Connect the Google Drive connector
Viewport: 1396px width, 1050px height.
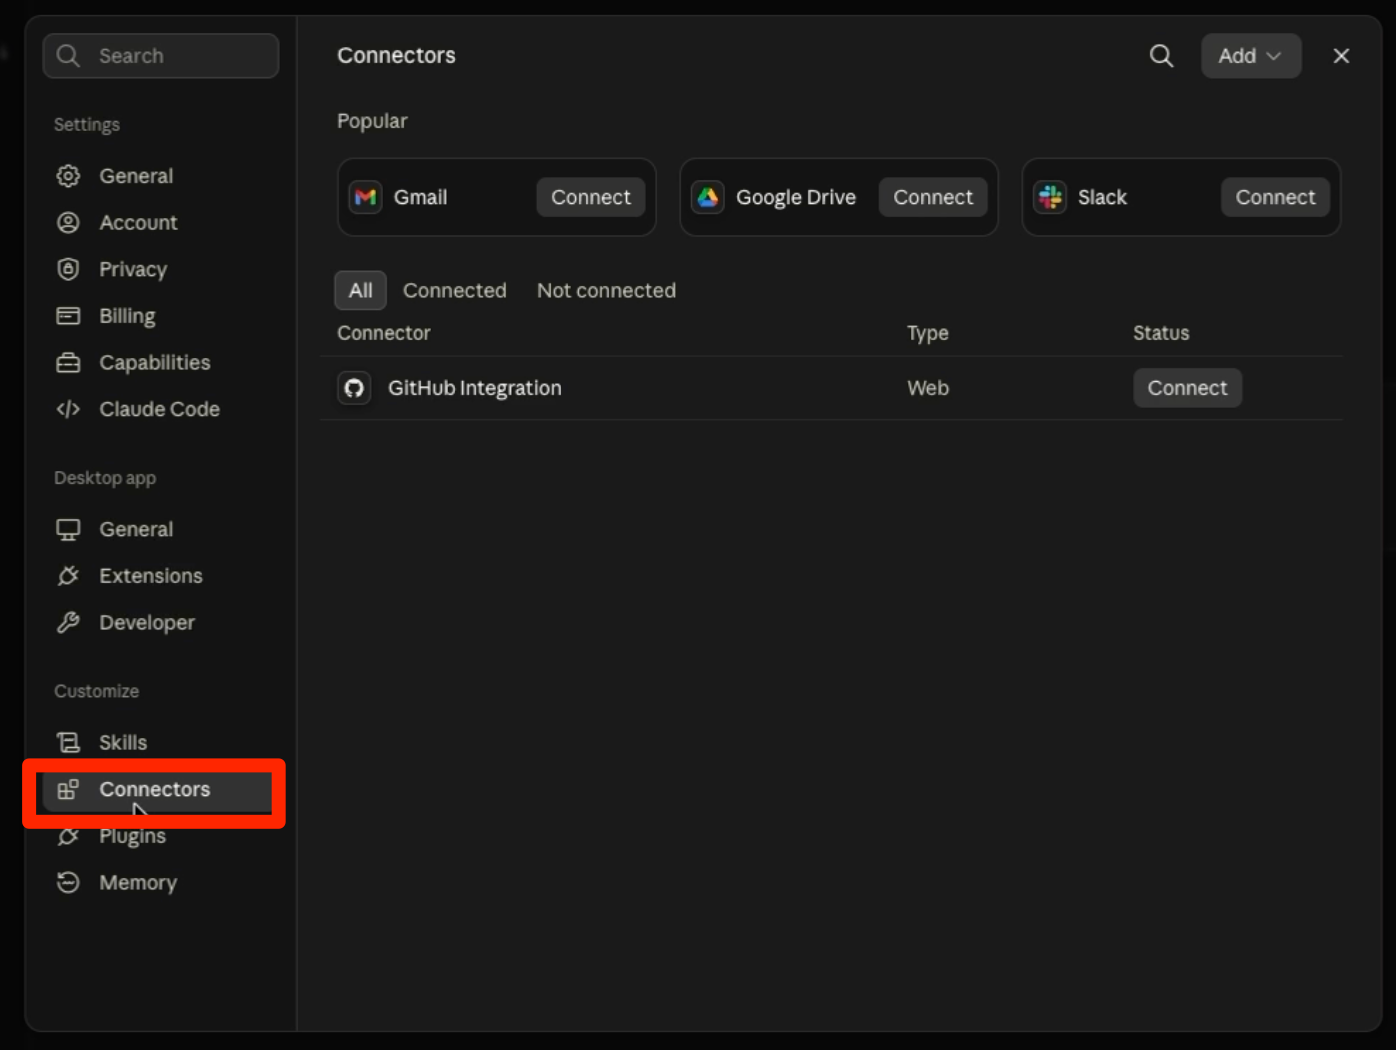[933, 197]
